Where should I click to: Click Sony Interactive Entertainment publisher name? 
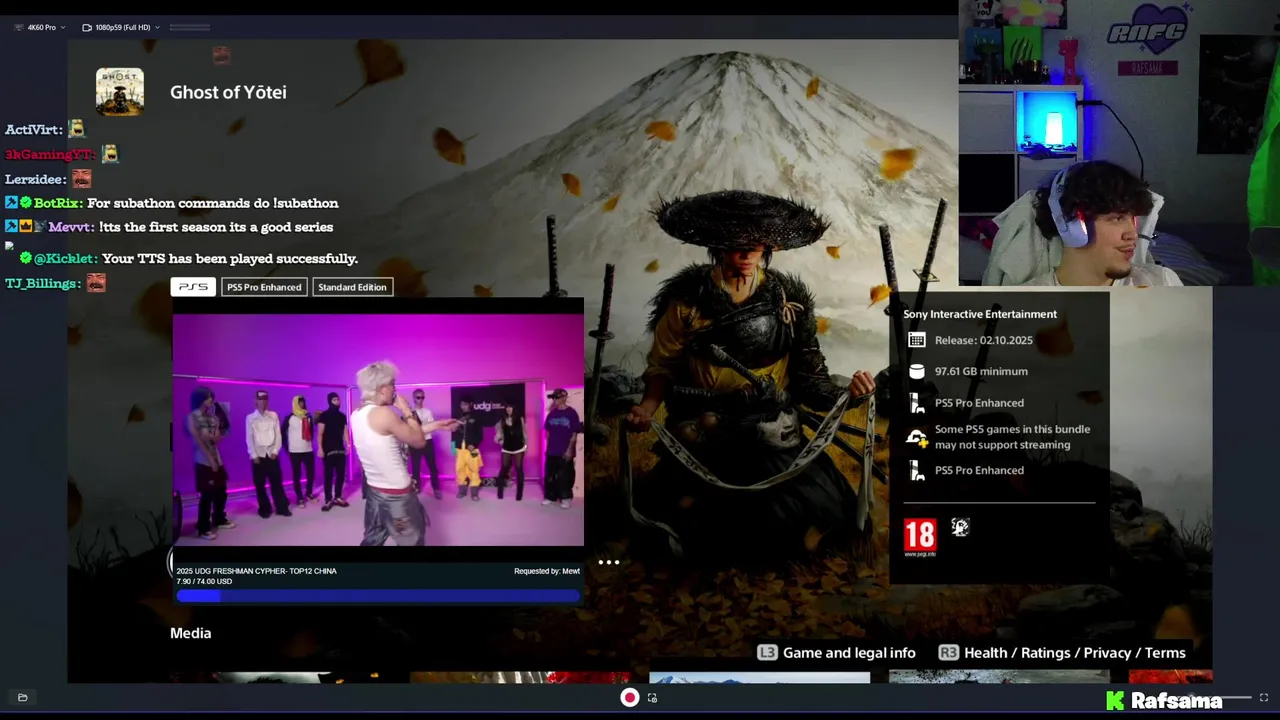[x=980, y=314]
